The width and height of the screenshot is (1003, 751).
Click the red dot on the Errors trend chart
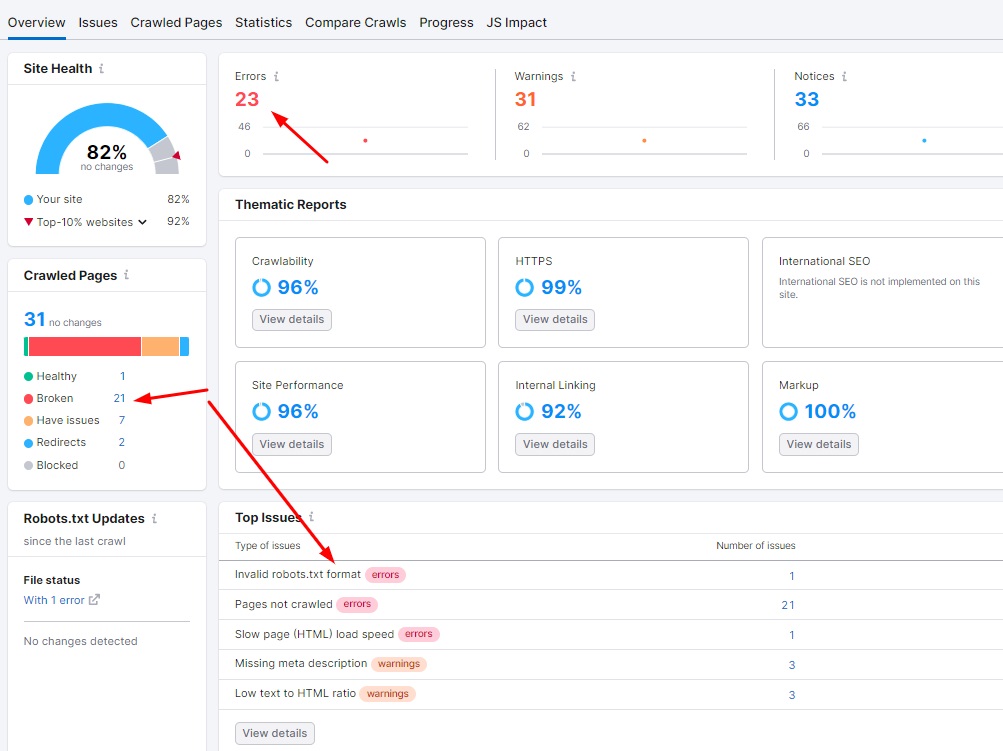tap(365, 141)
